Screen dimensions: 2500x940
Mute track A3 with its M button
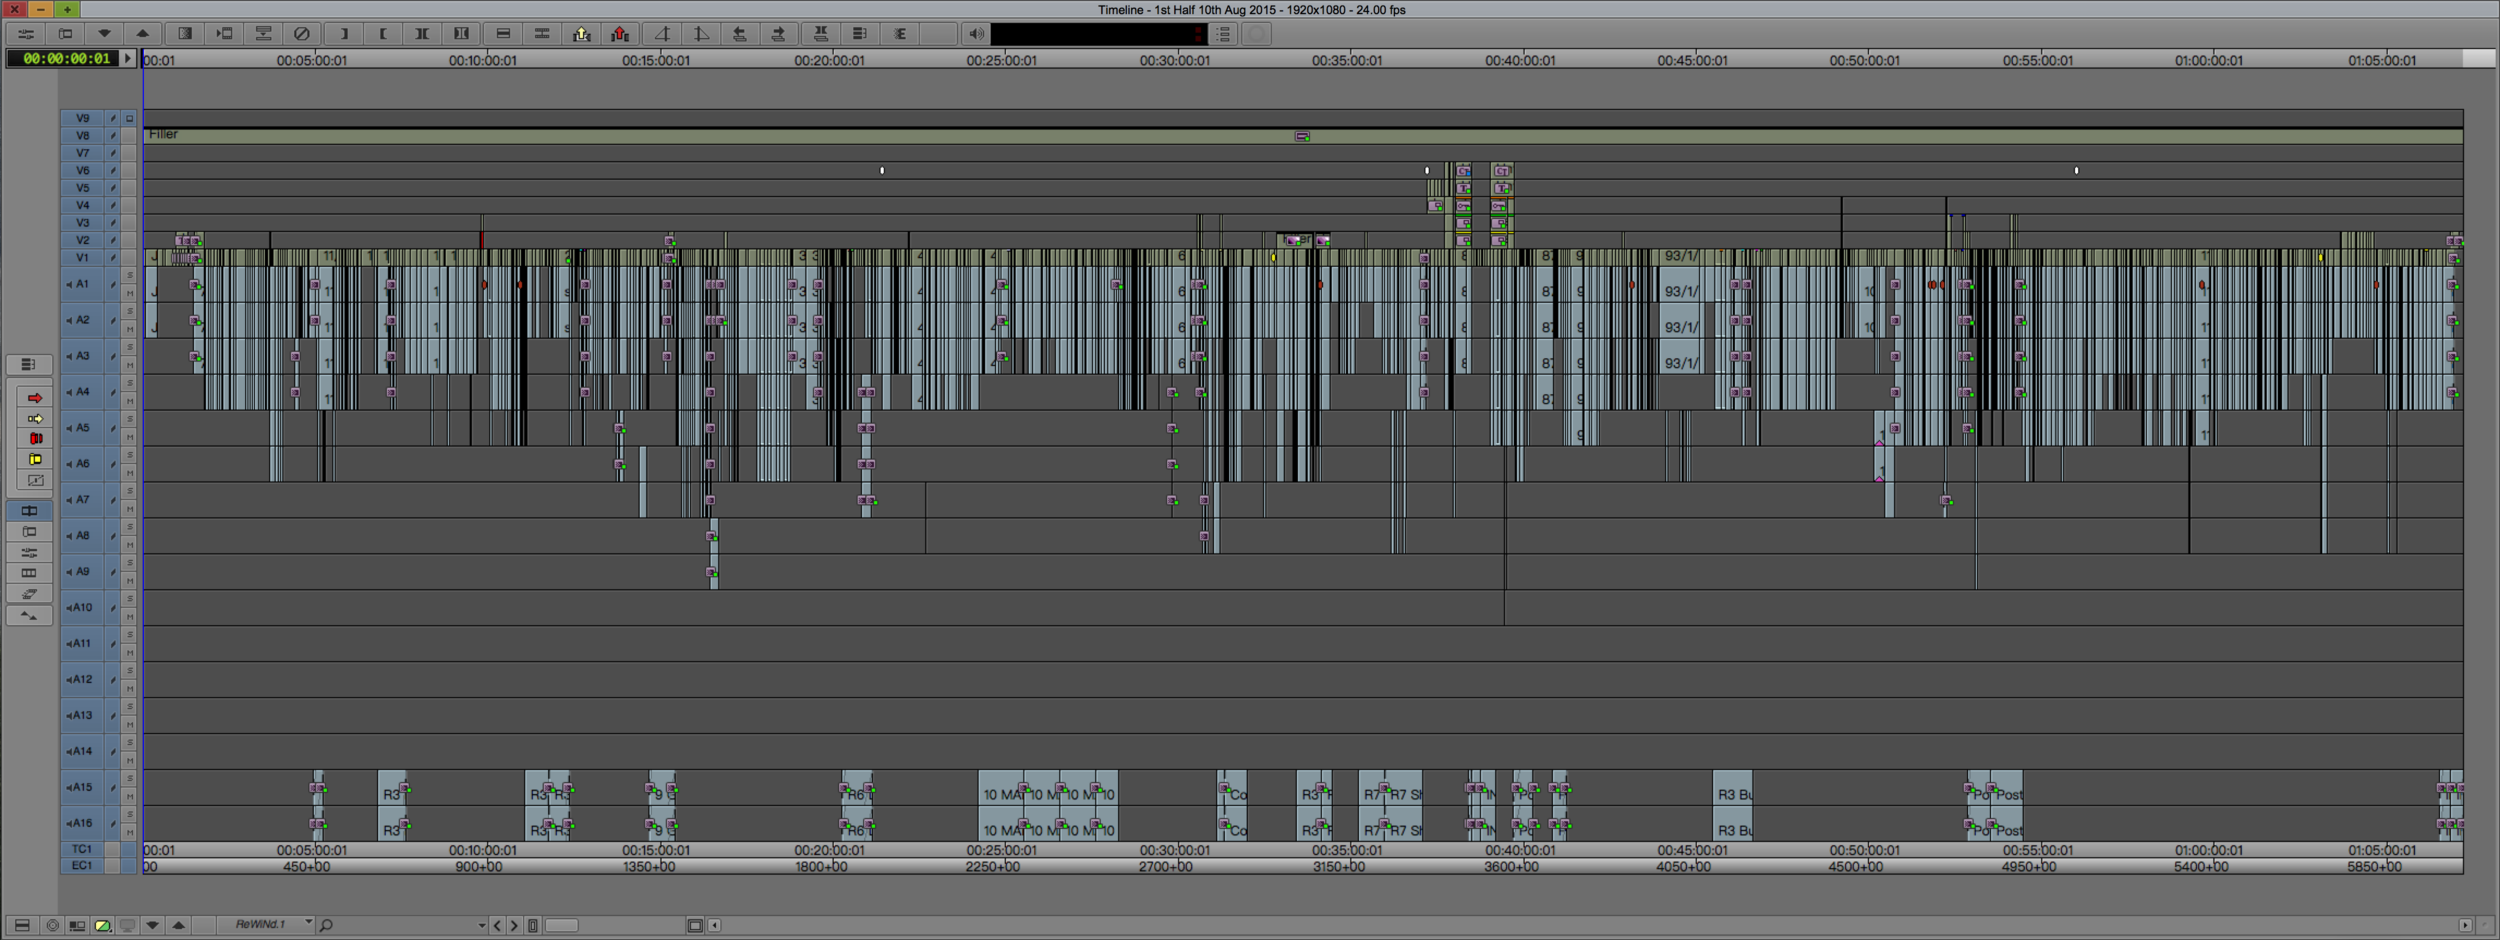coord(129,365)
